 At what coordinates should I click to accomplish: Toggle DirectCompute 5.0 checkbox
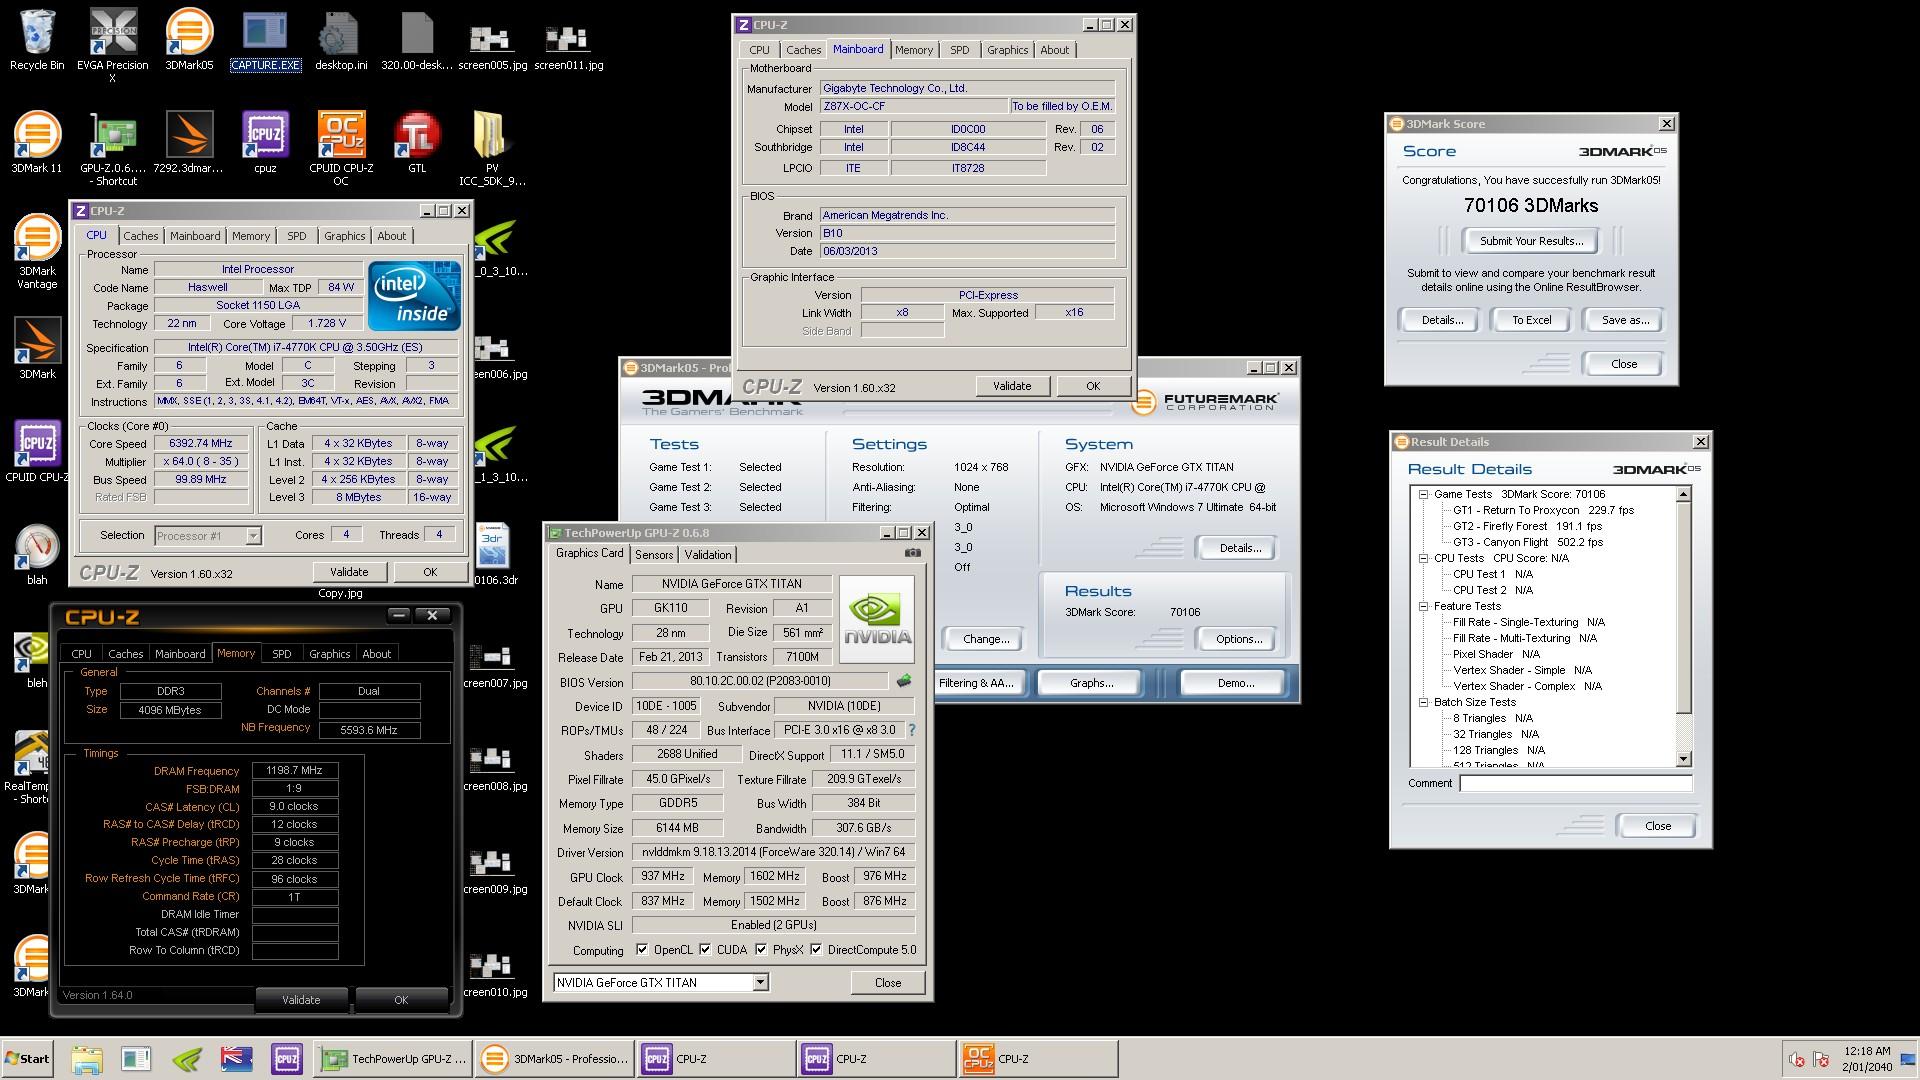[x=816, y=950]
